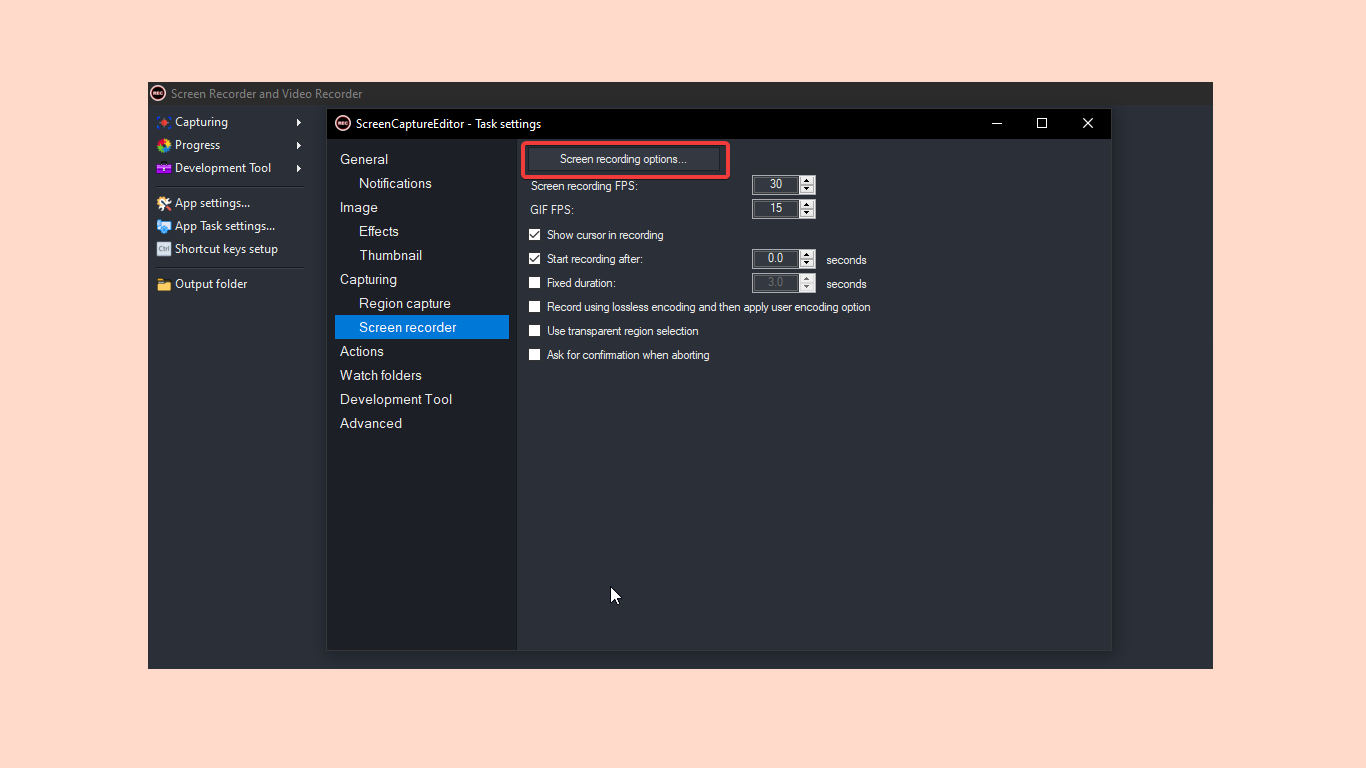Viewport: 1366px width, 768px height.
Task: Enable Ask for confirmation when aborting
Action: pyautogui.click(x=534, y=355)
